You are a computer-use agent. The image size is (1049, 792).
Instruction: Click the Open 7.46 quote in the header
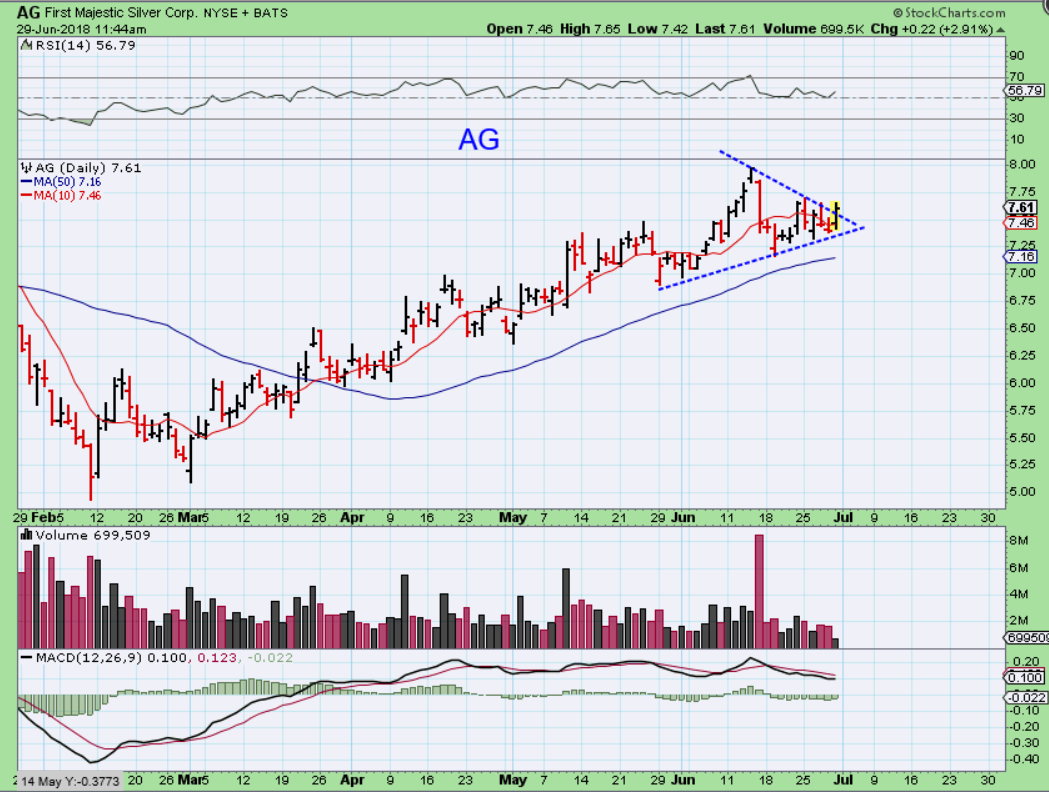pos(520,29)
